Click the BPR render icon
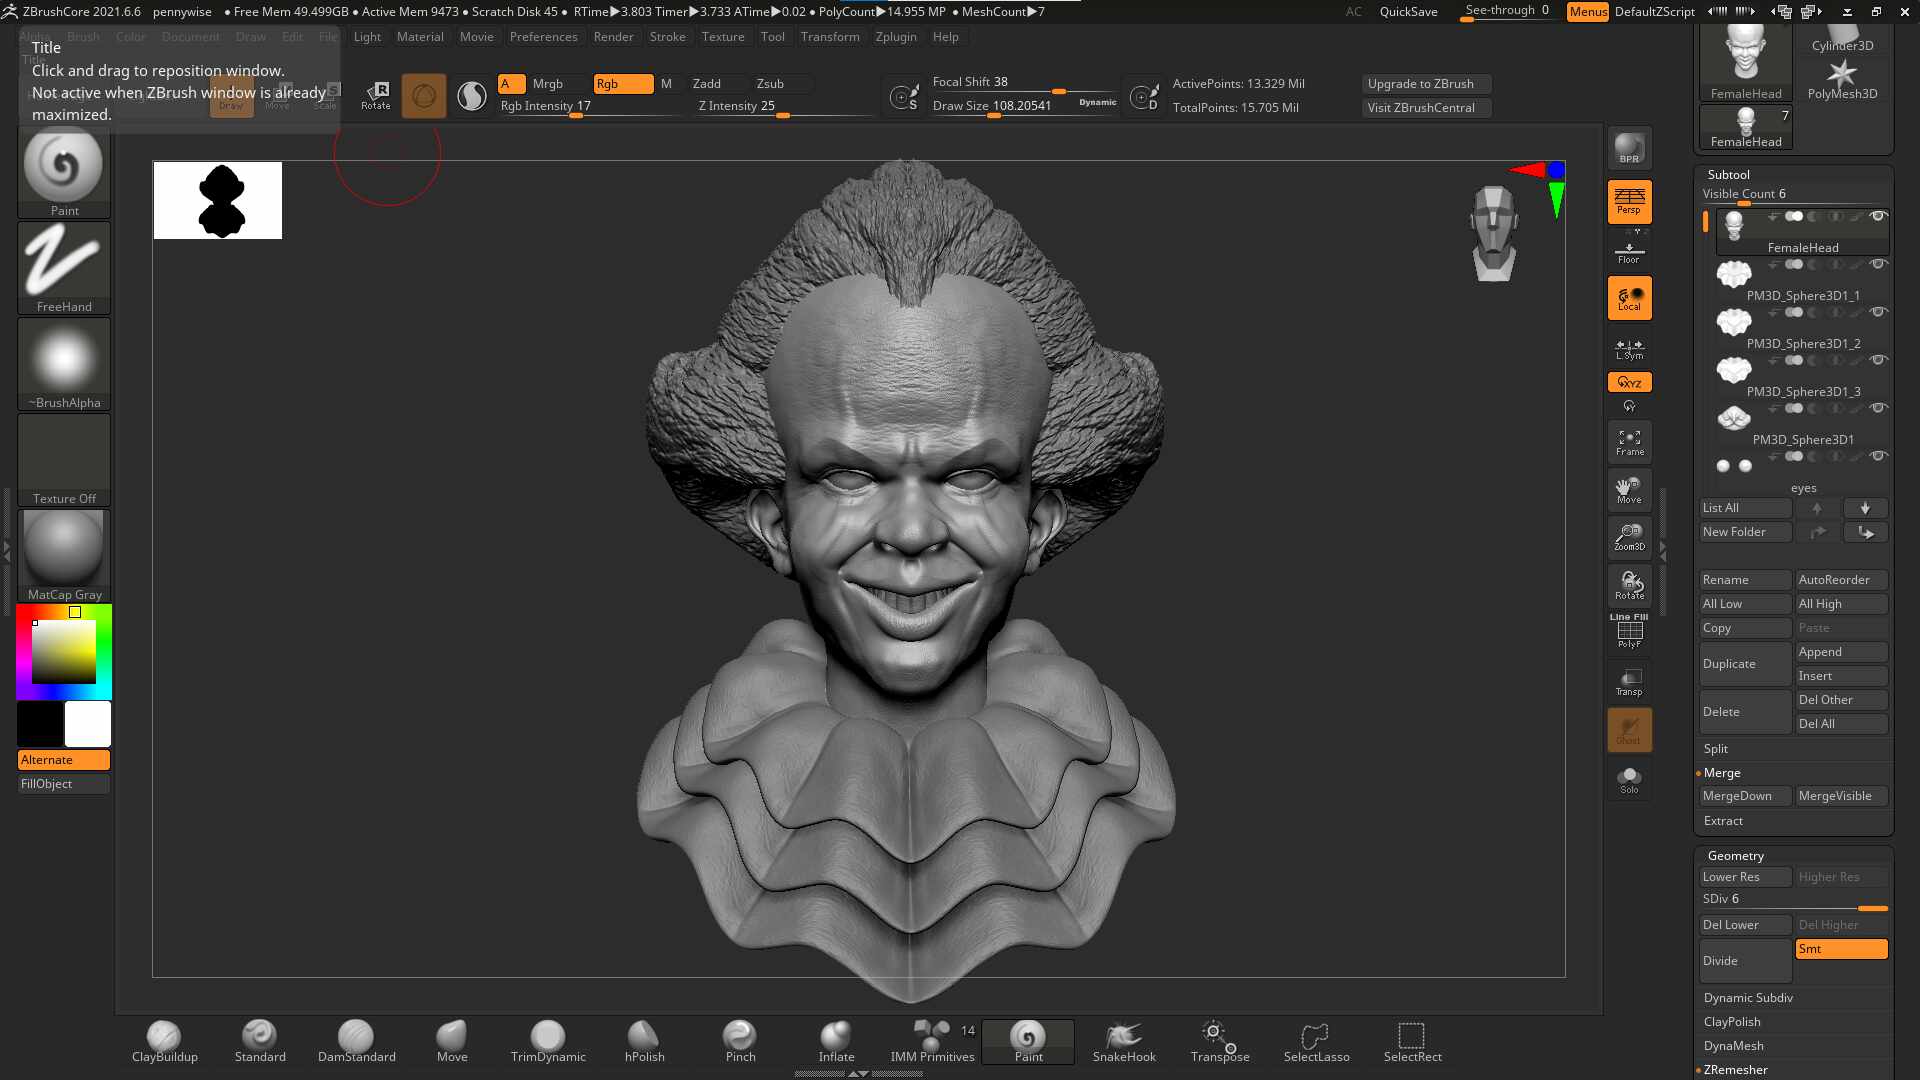Screen dimensions: 1920x1080 coord(1629,149)
